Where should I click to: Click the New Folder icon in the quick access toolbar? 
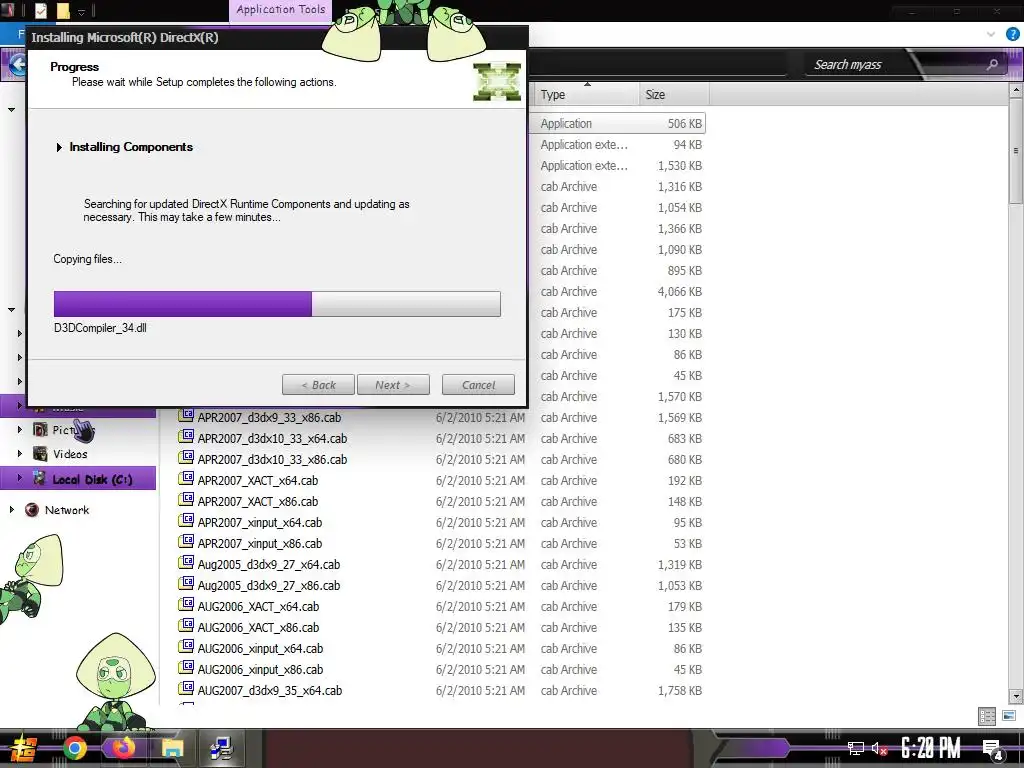coord(63,10)
